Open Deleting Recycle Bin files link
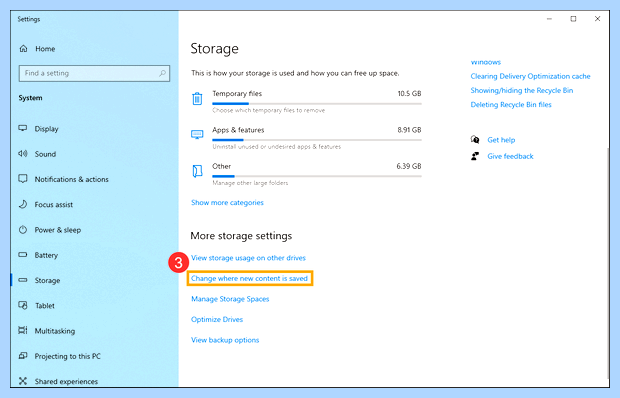The height and width of the screenshot is (398, 620). (x=511, y=105)
